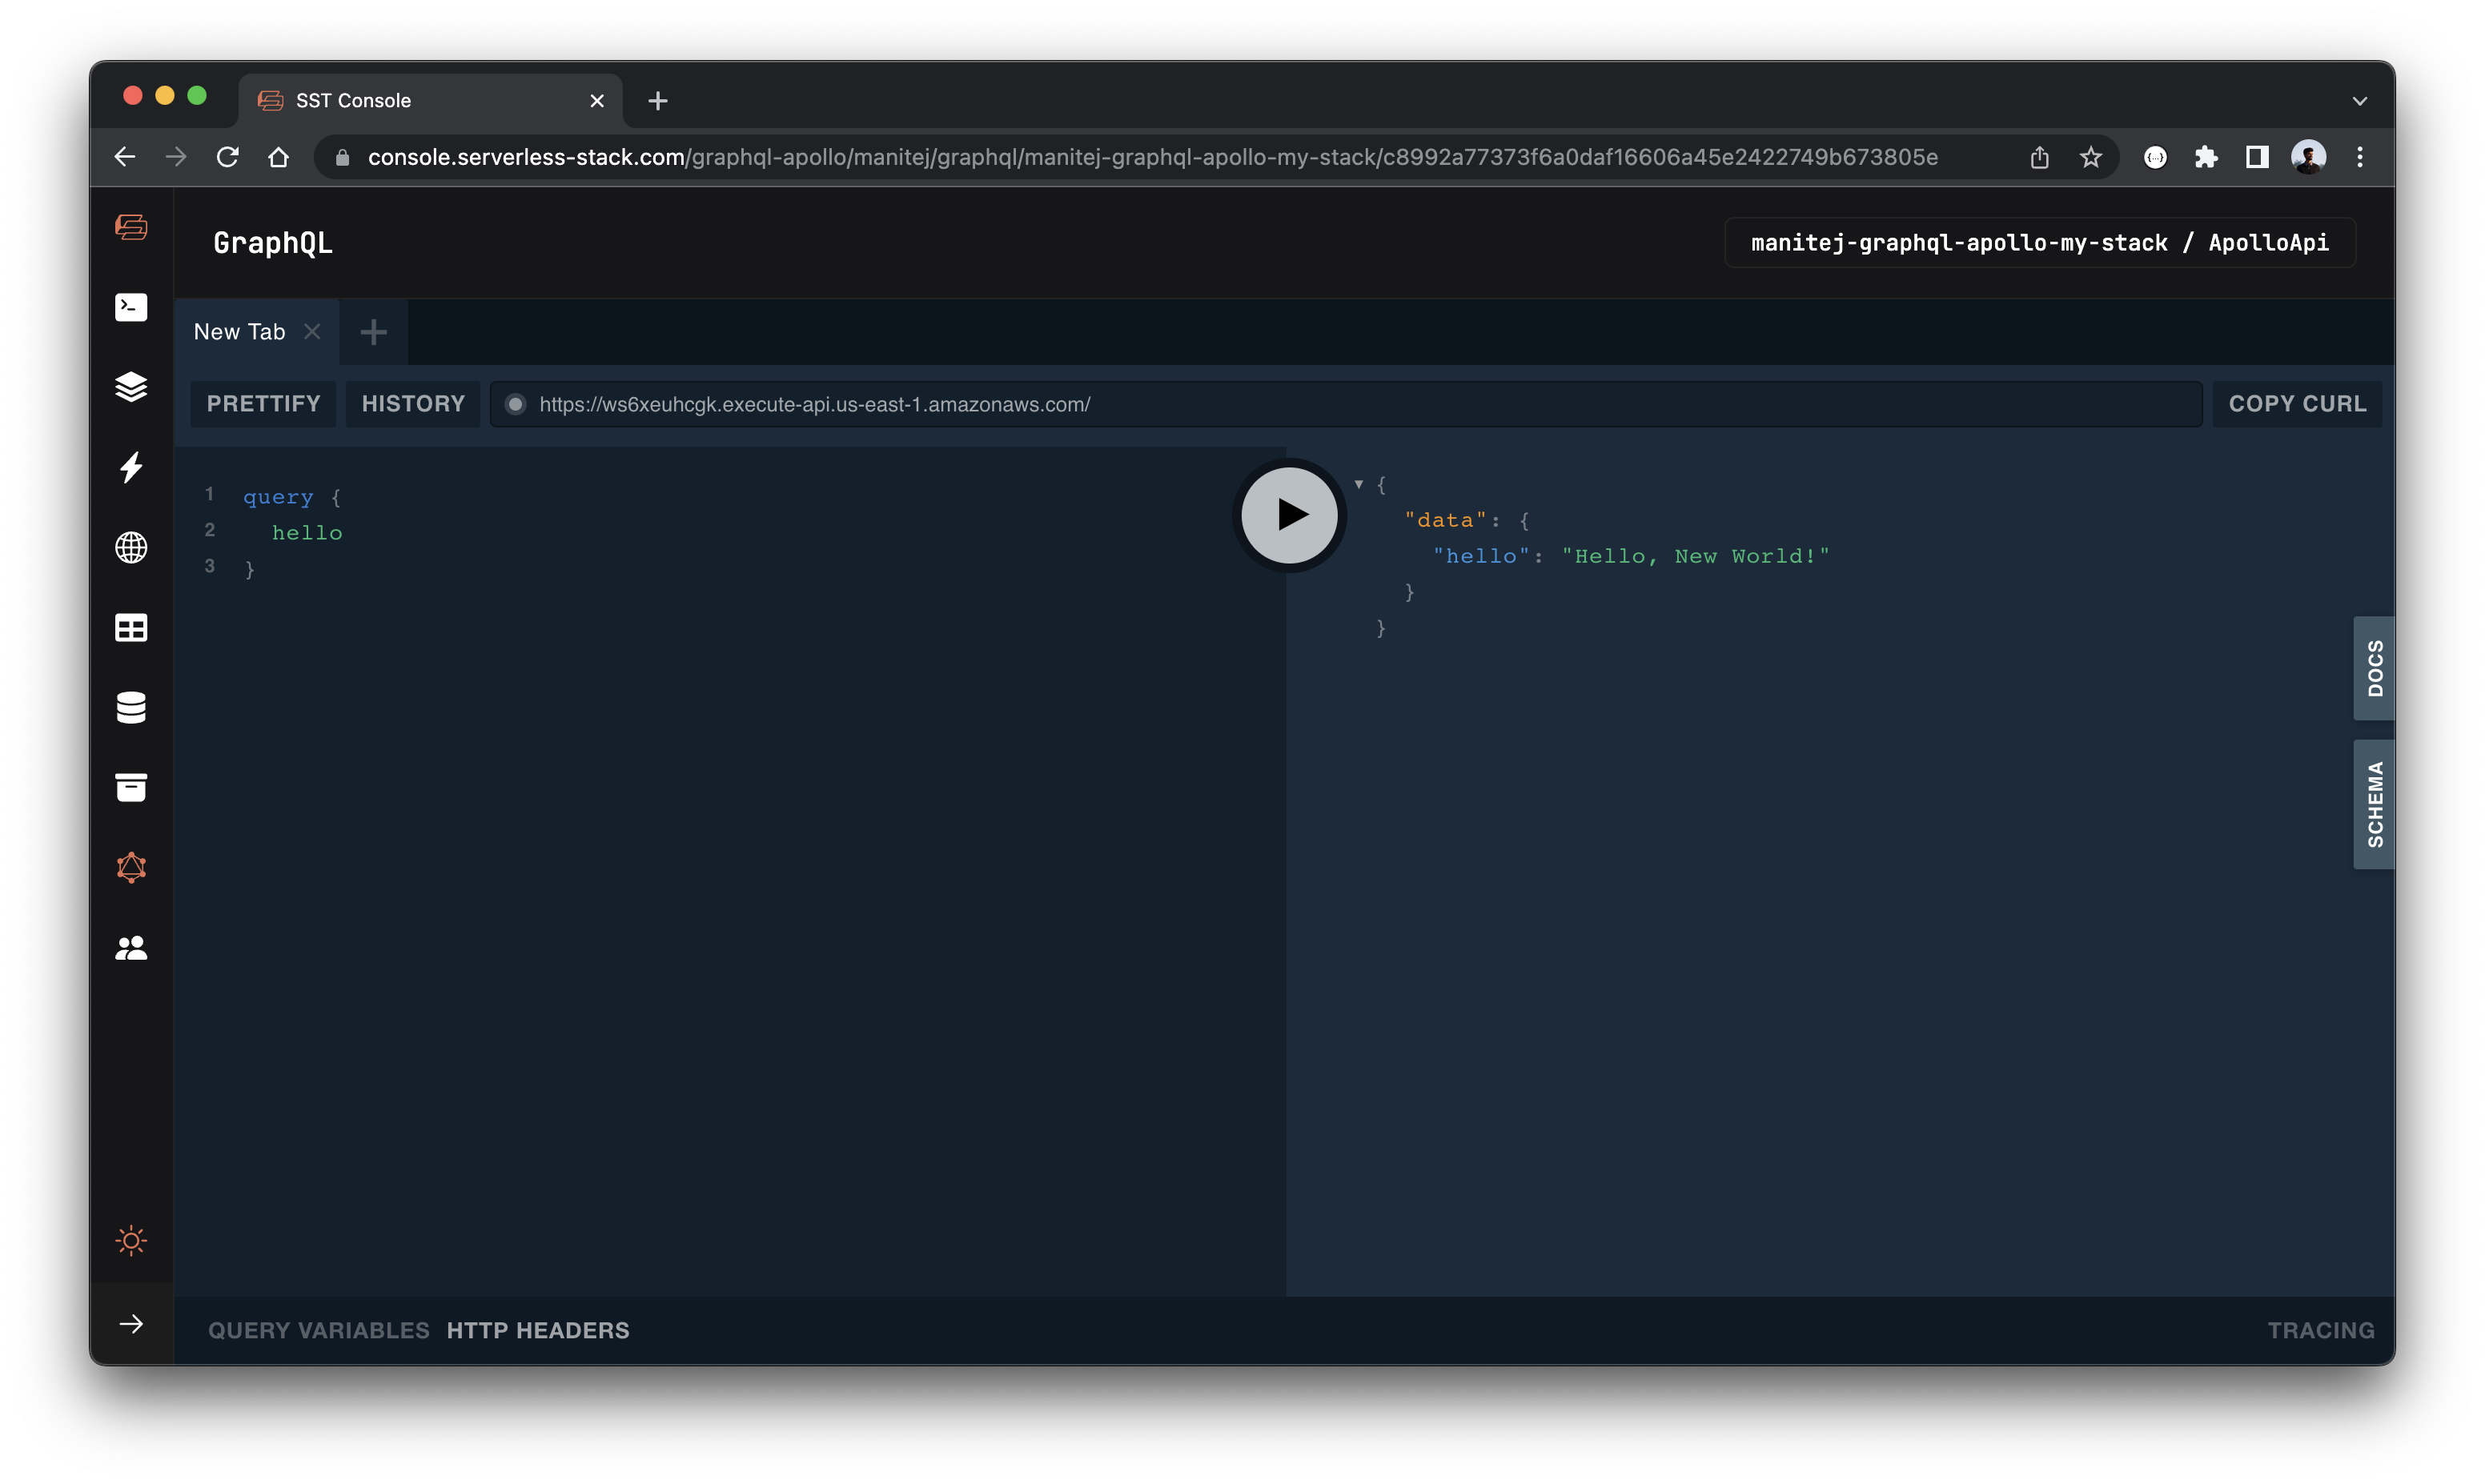Click the COPY CURL button
The width and height of the screenshot is (2485, 1484).
click(2295, 403)
